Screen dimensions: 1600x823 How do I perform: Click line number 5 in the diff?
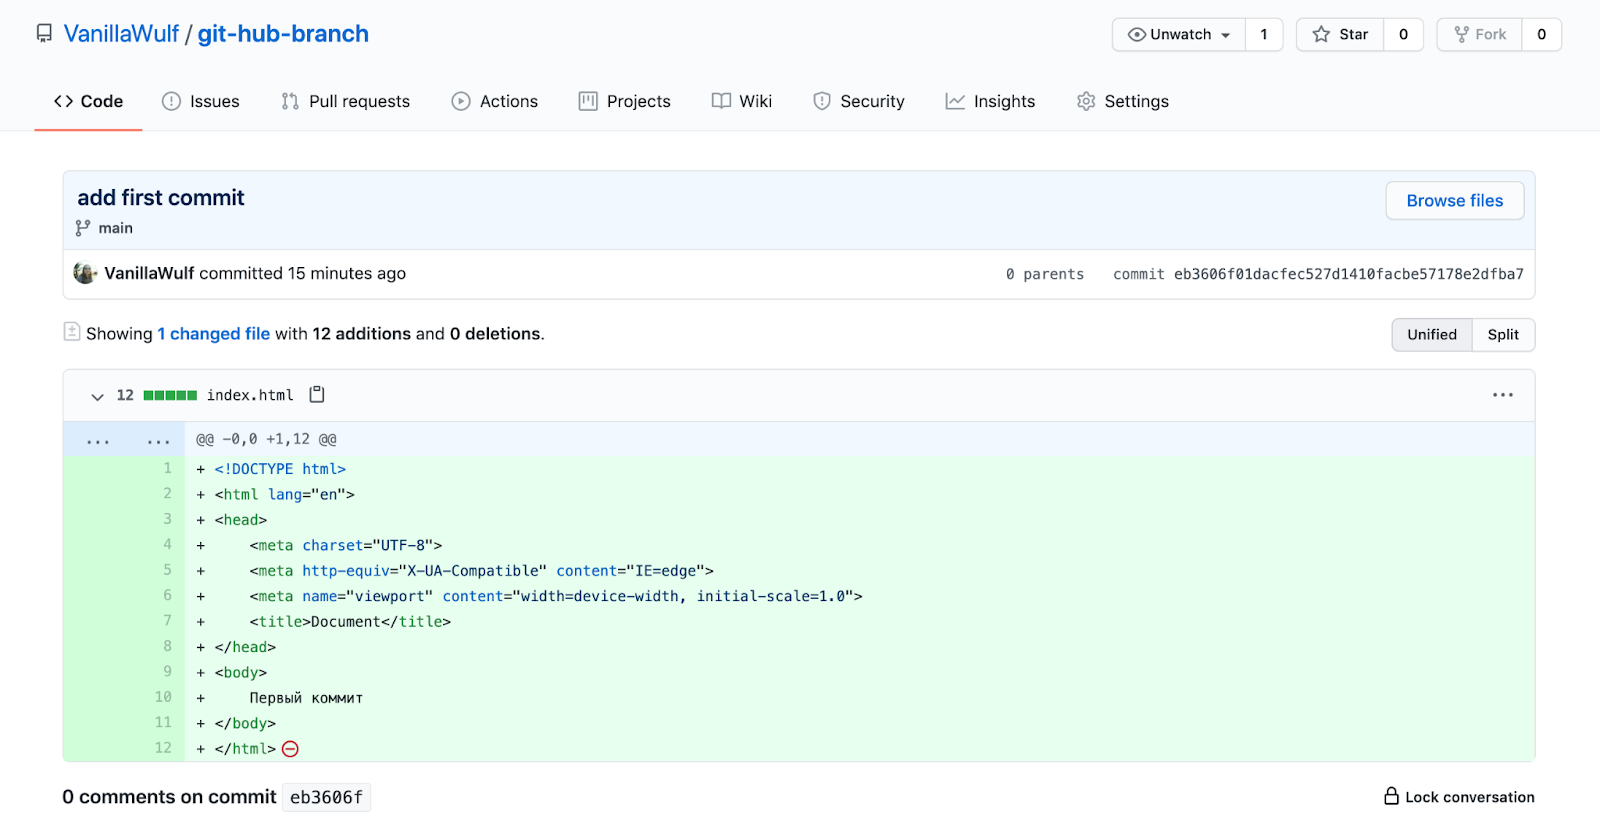[168, 570]
